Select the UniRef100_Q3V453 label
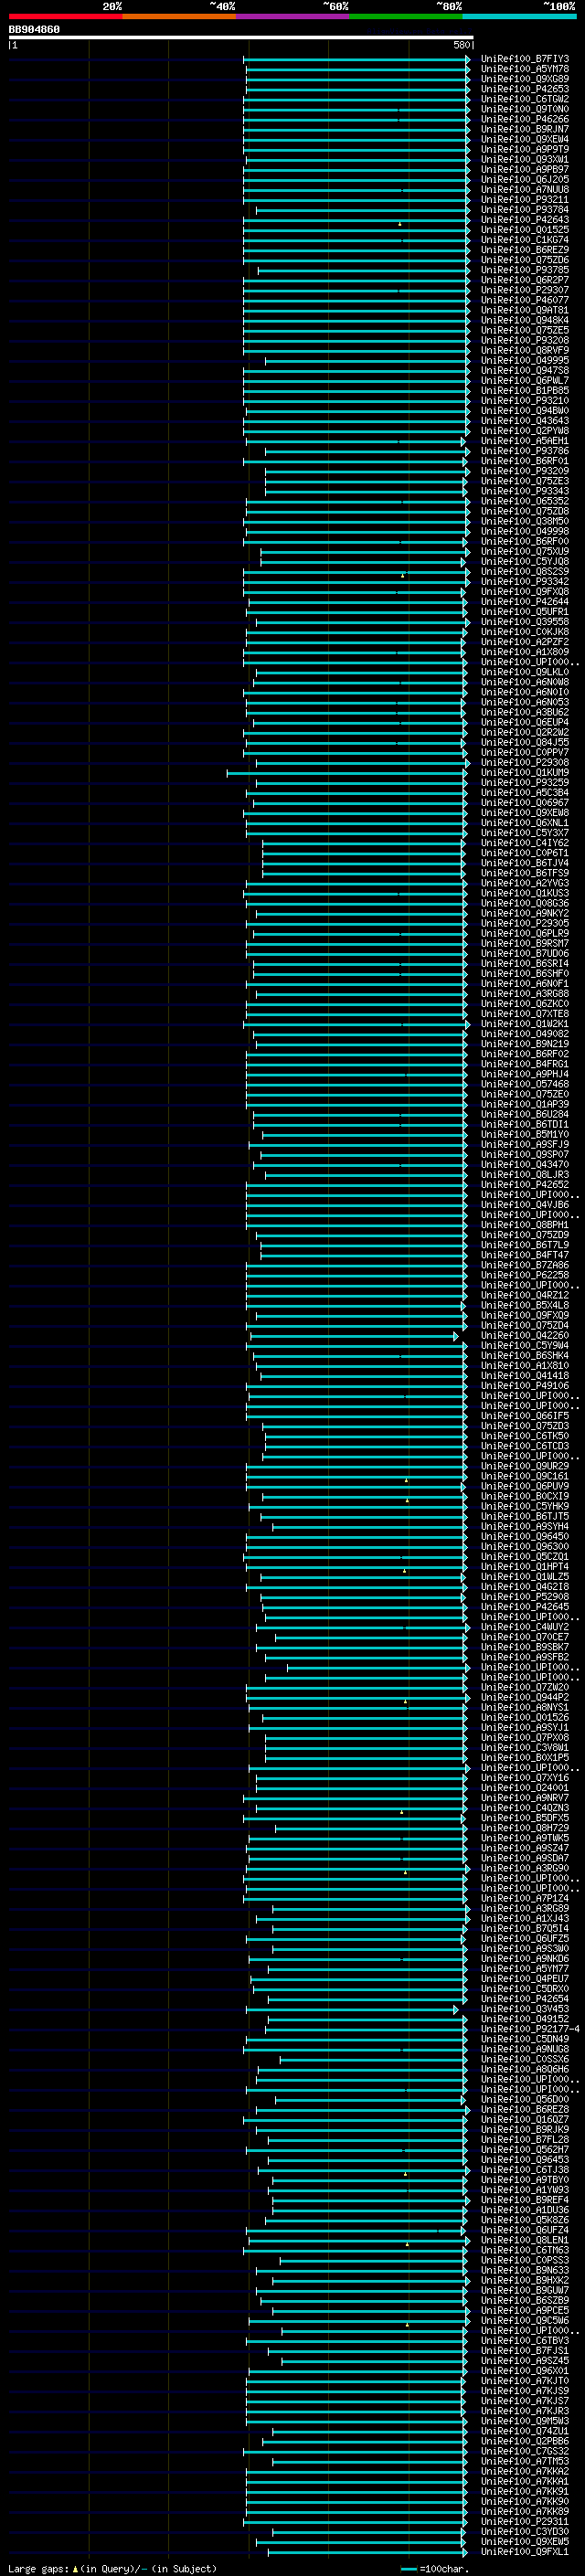585x2576 pixels. point(524,2009)
